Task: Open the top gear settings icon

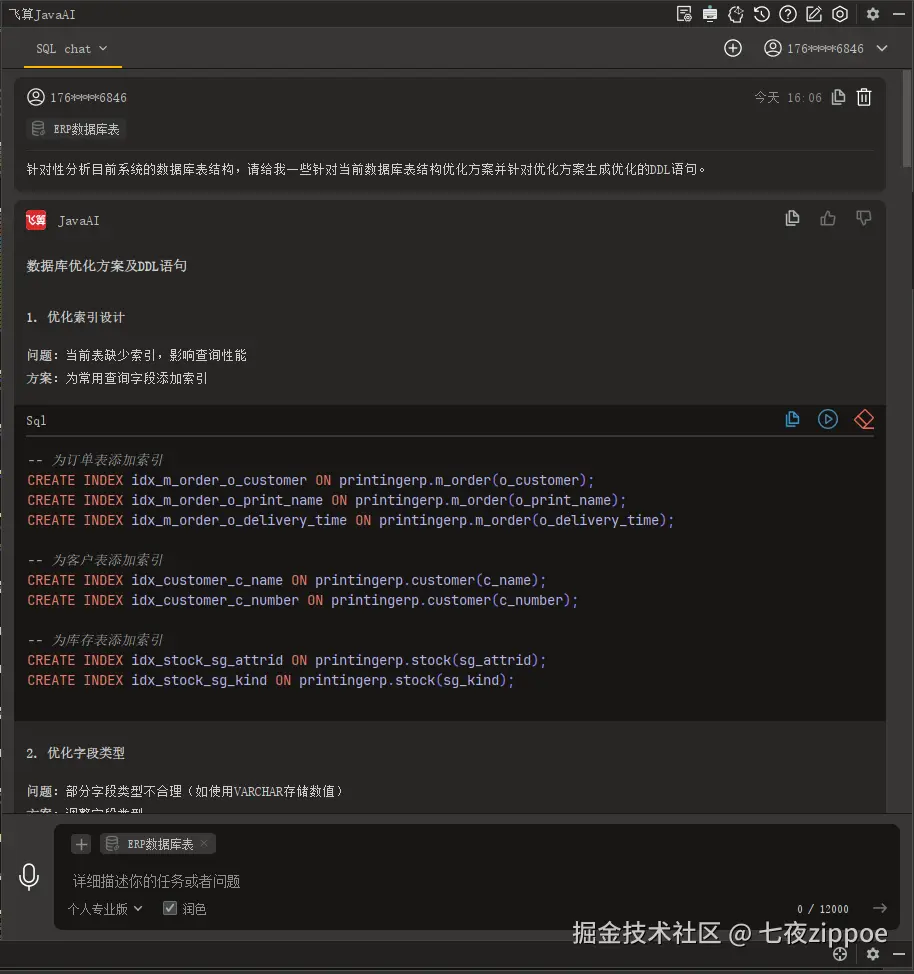Action: pos(873,14)
